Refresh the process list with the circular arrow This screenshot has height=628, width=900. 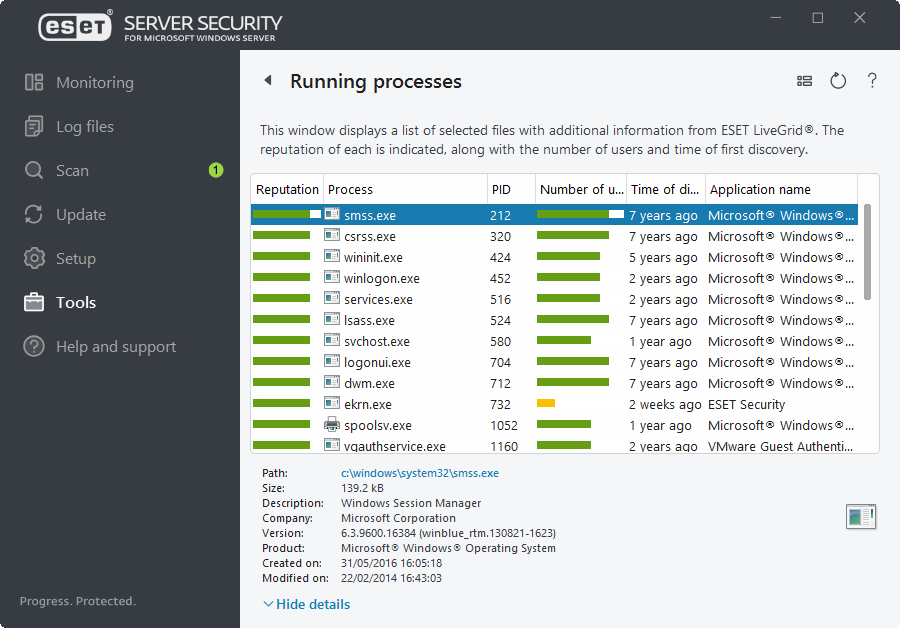(x=838, y=81)
